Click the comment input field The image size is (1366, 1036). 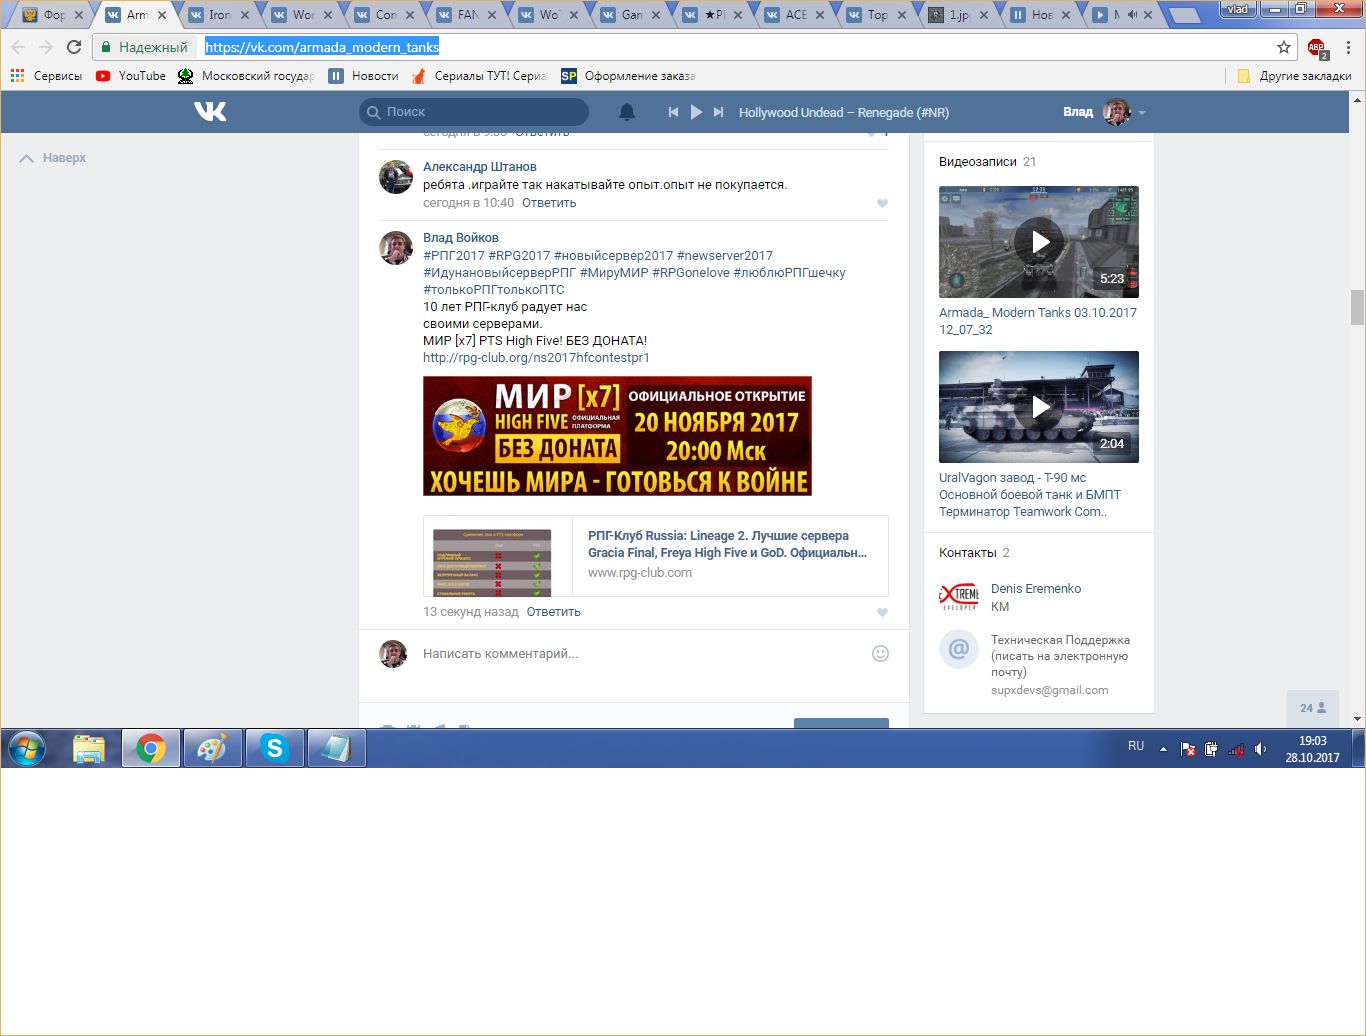640,654
